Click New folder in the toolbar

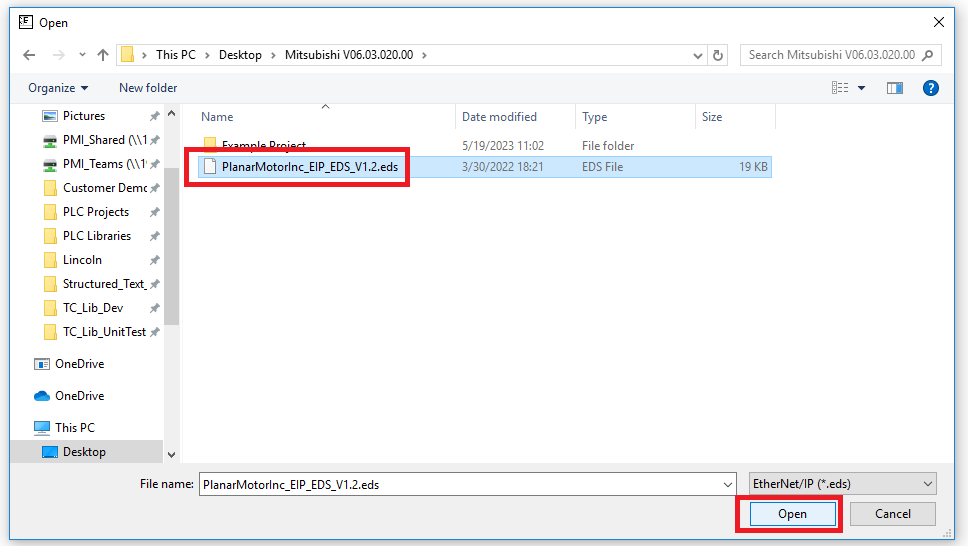click(x=148, y=88)
